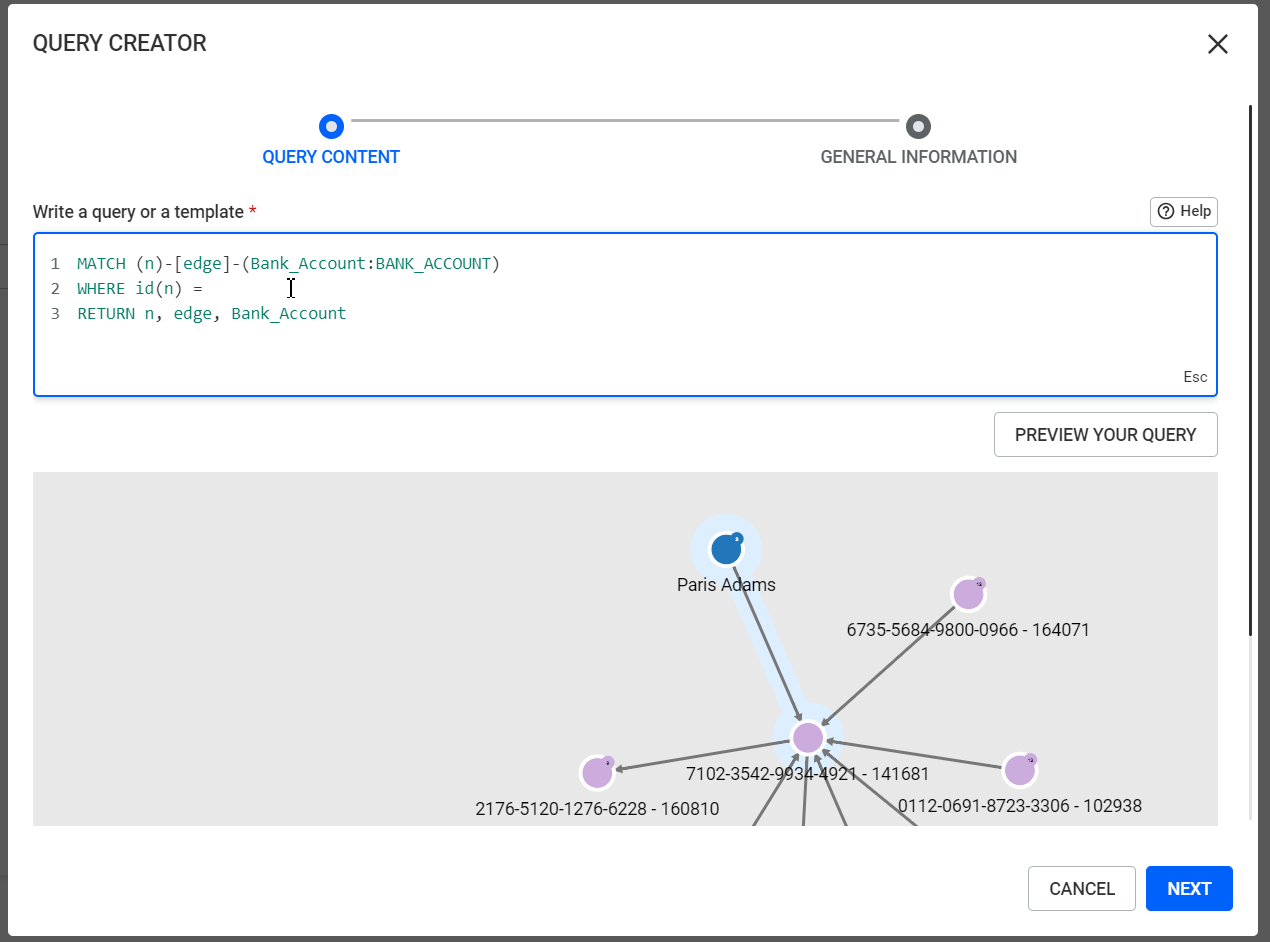Click the 2176-5120-1276-6228 account node
The height and width of the screenshot is (942, 1270).
click(597, 772)
